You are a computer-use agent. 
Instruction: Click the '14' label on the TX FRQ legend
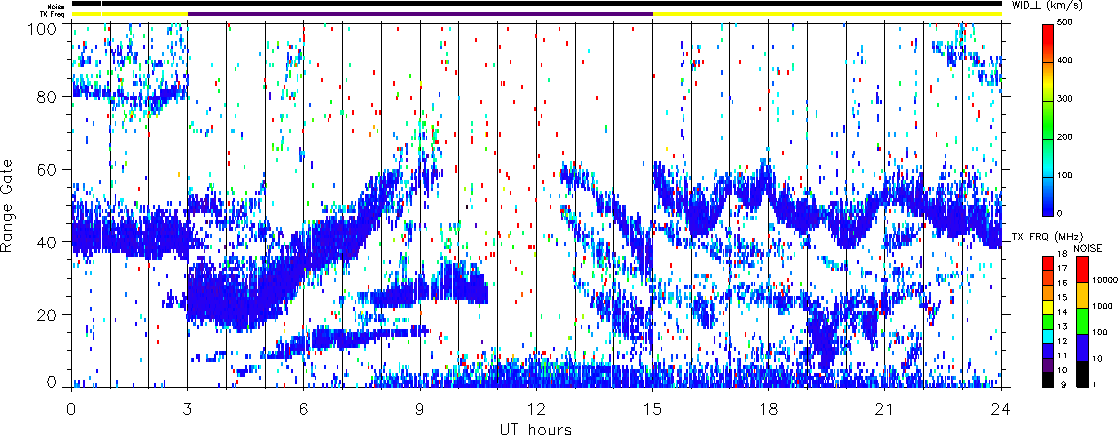coord(1062,312)
